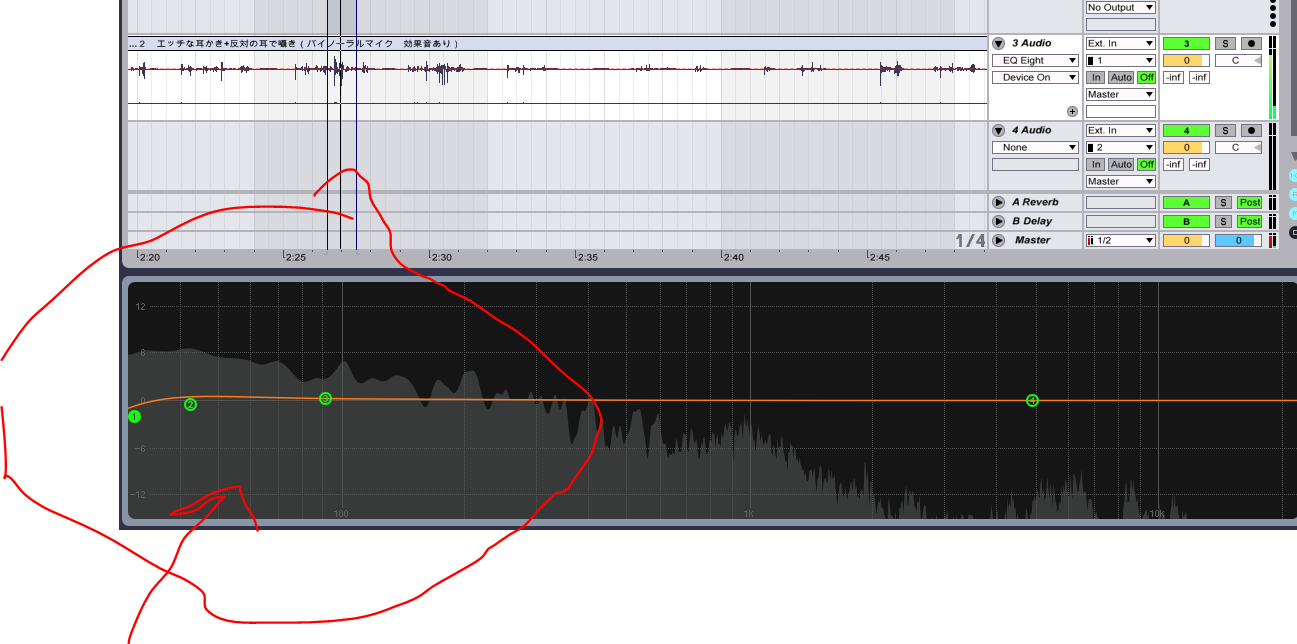Open Ext. In input dropdown on 4 Audio
The width and height of the screenshot is (1297, 644).
[1121, 130]
